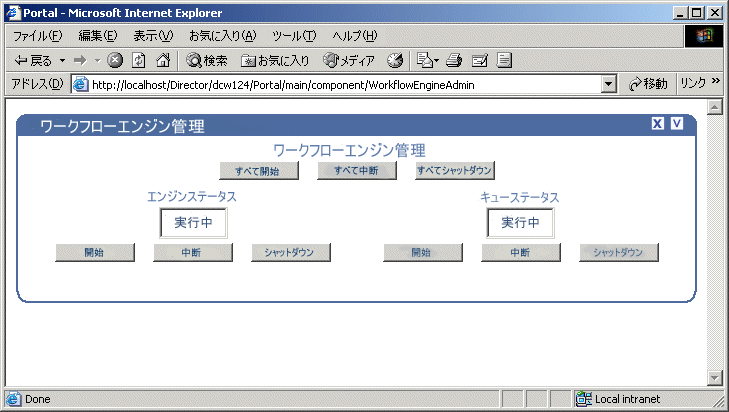
Task: Click the History clock icon
Action: [x=395, y=60]
